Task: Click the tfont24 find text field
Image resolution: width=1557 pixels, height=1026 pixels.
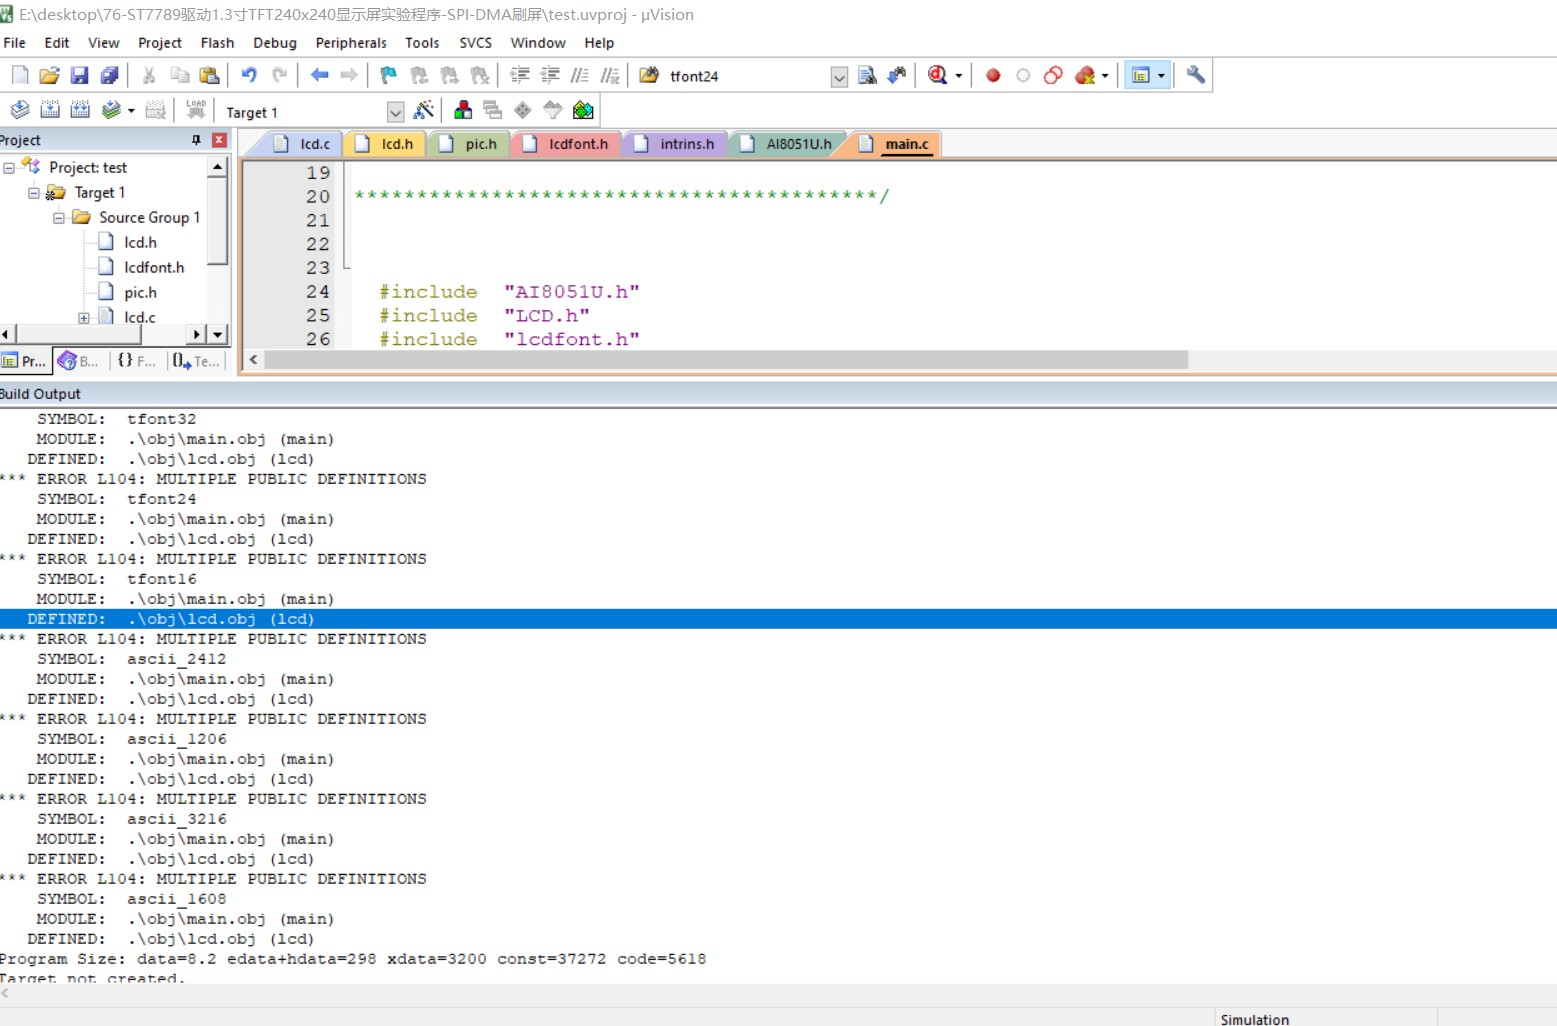Action: tap(746, 76)
